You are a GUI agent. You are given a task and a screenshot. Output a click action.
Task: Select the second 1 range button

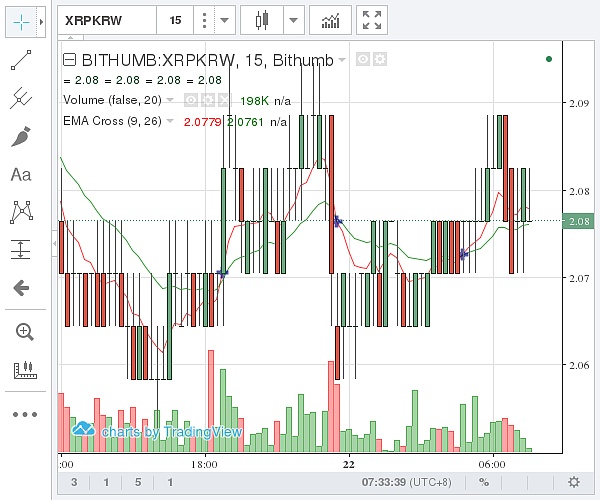coord(170,482)
